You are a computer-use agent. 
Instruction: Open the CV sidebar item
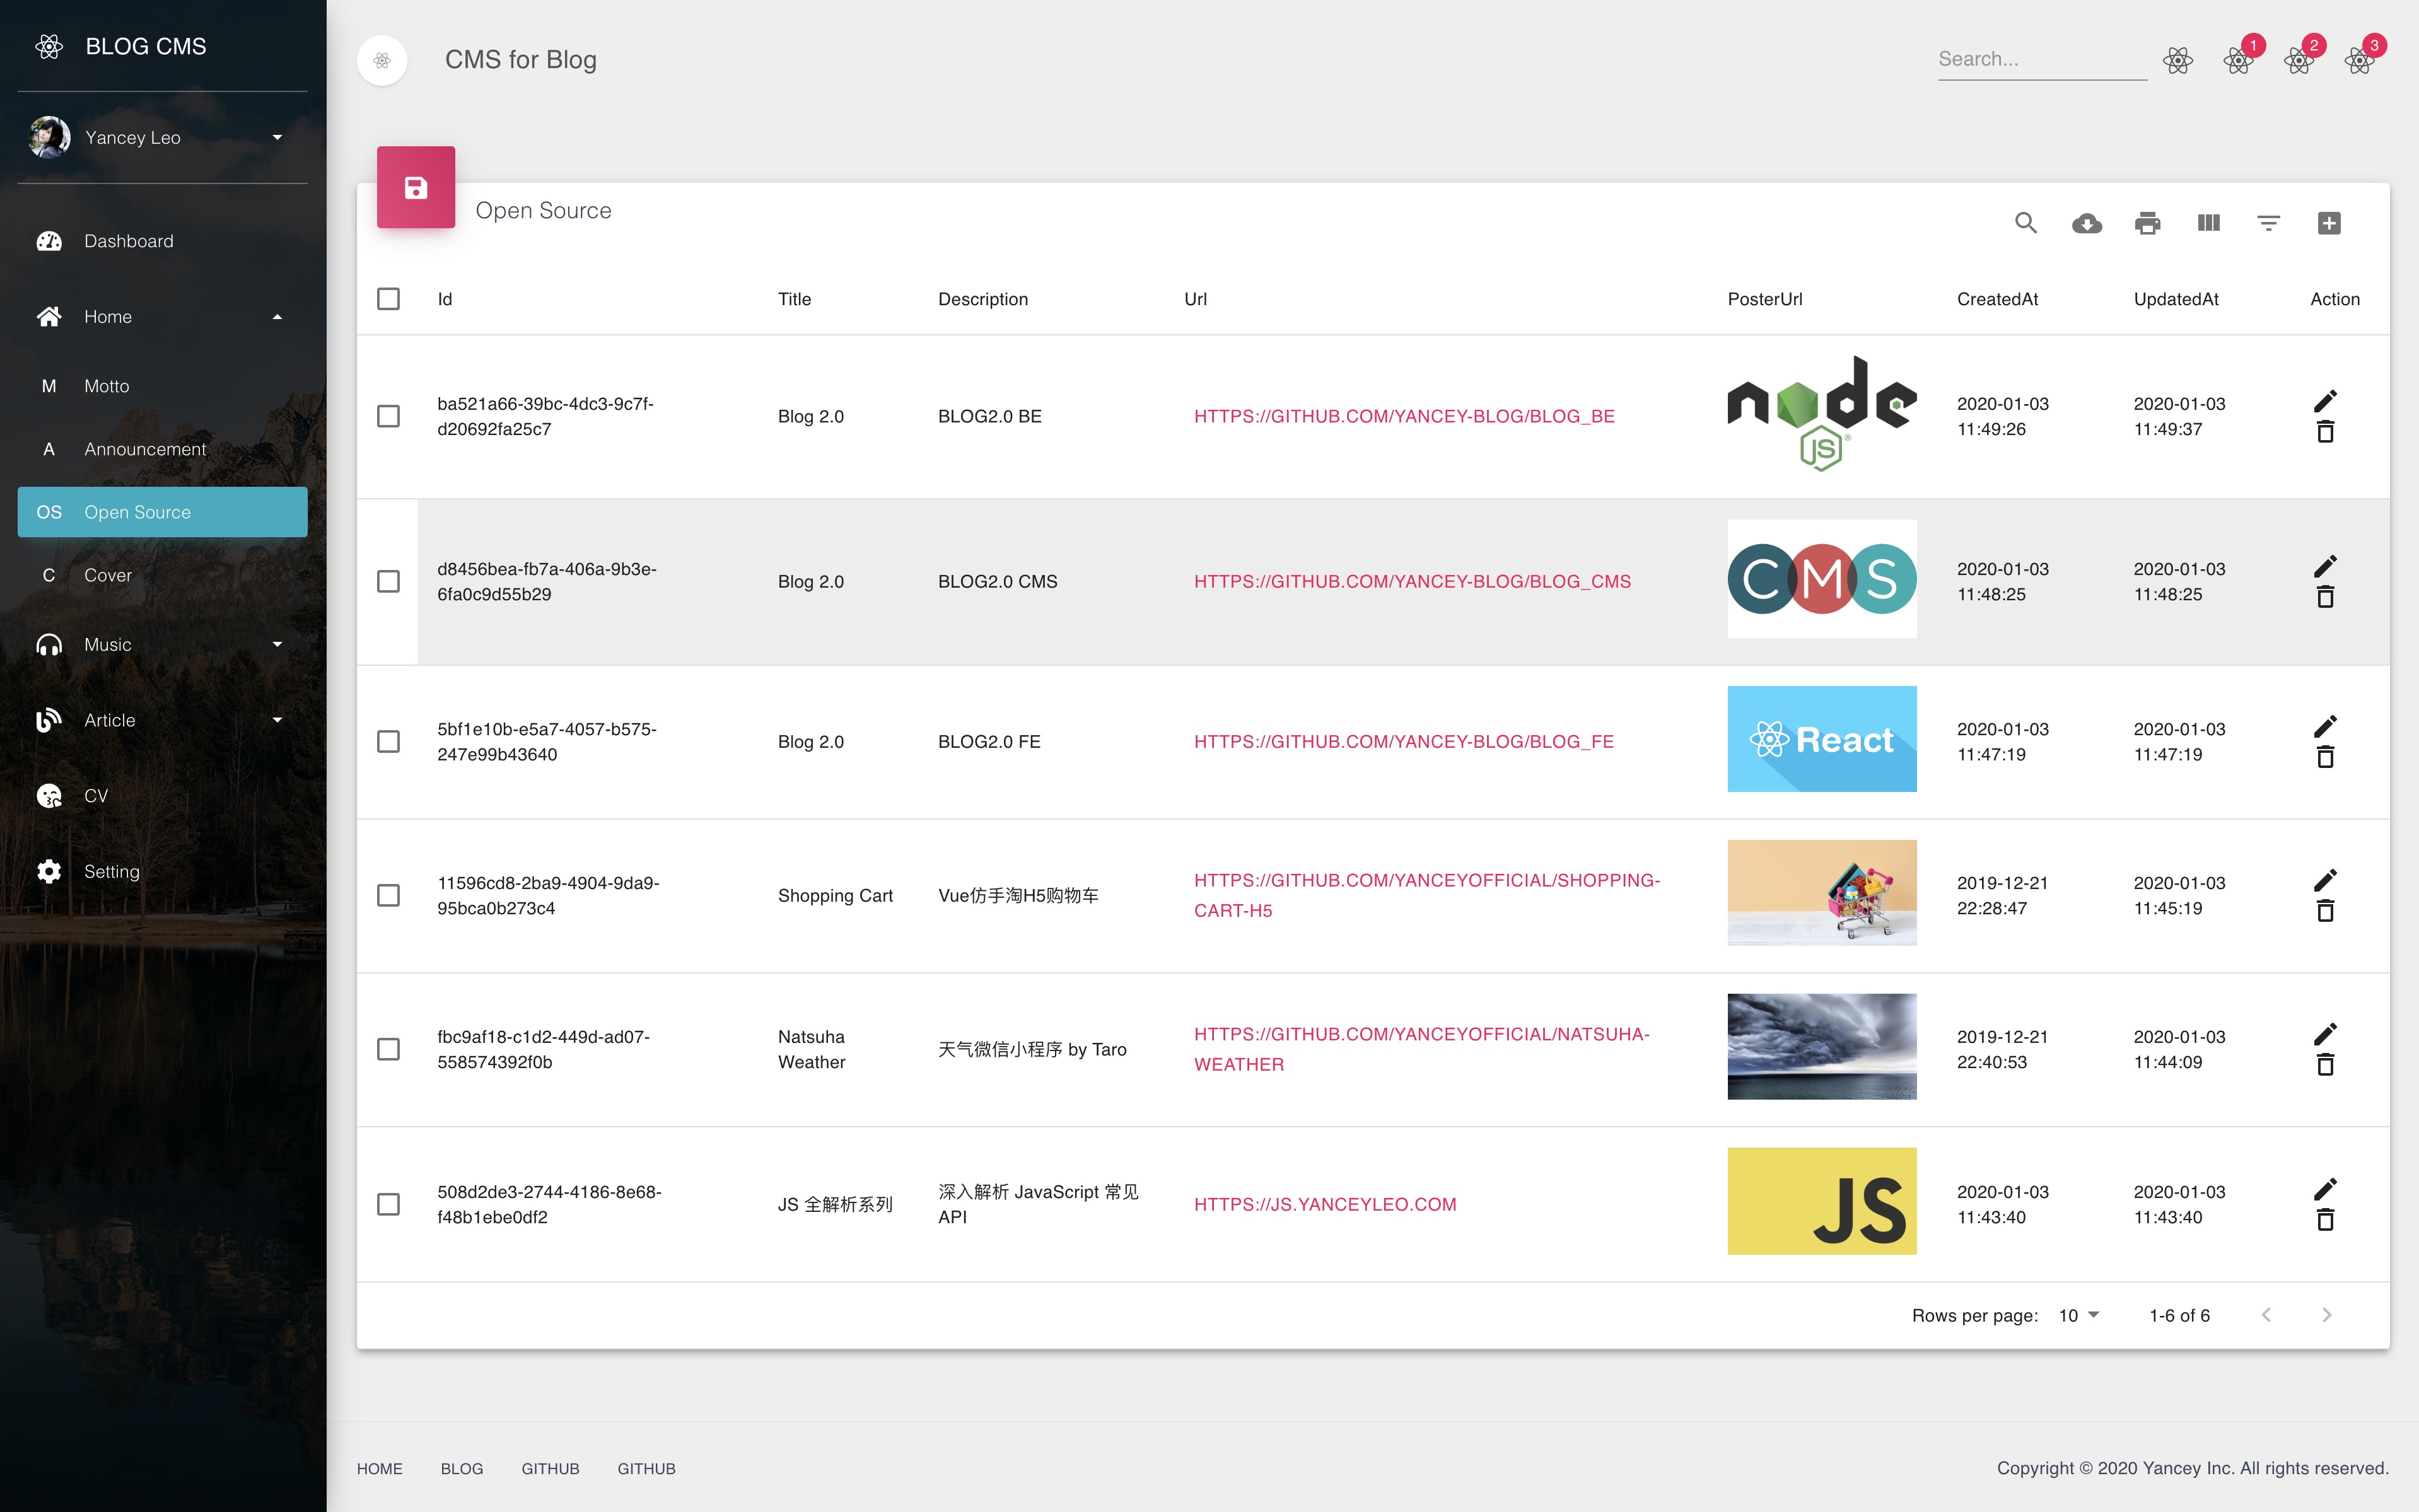click(162, 796)
